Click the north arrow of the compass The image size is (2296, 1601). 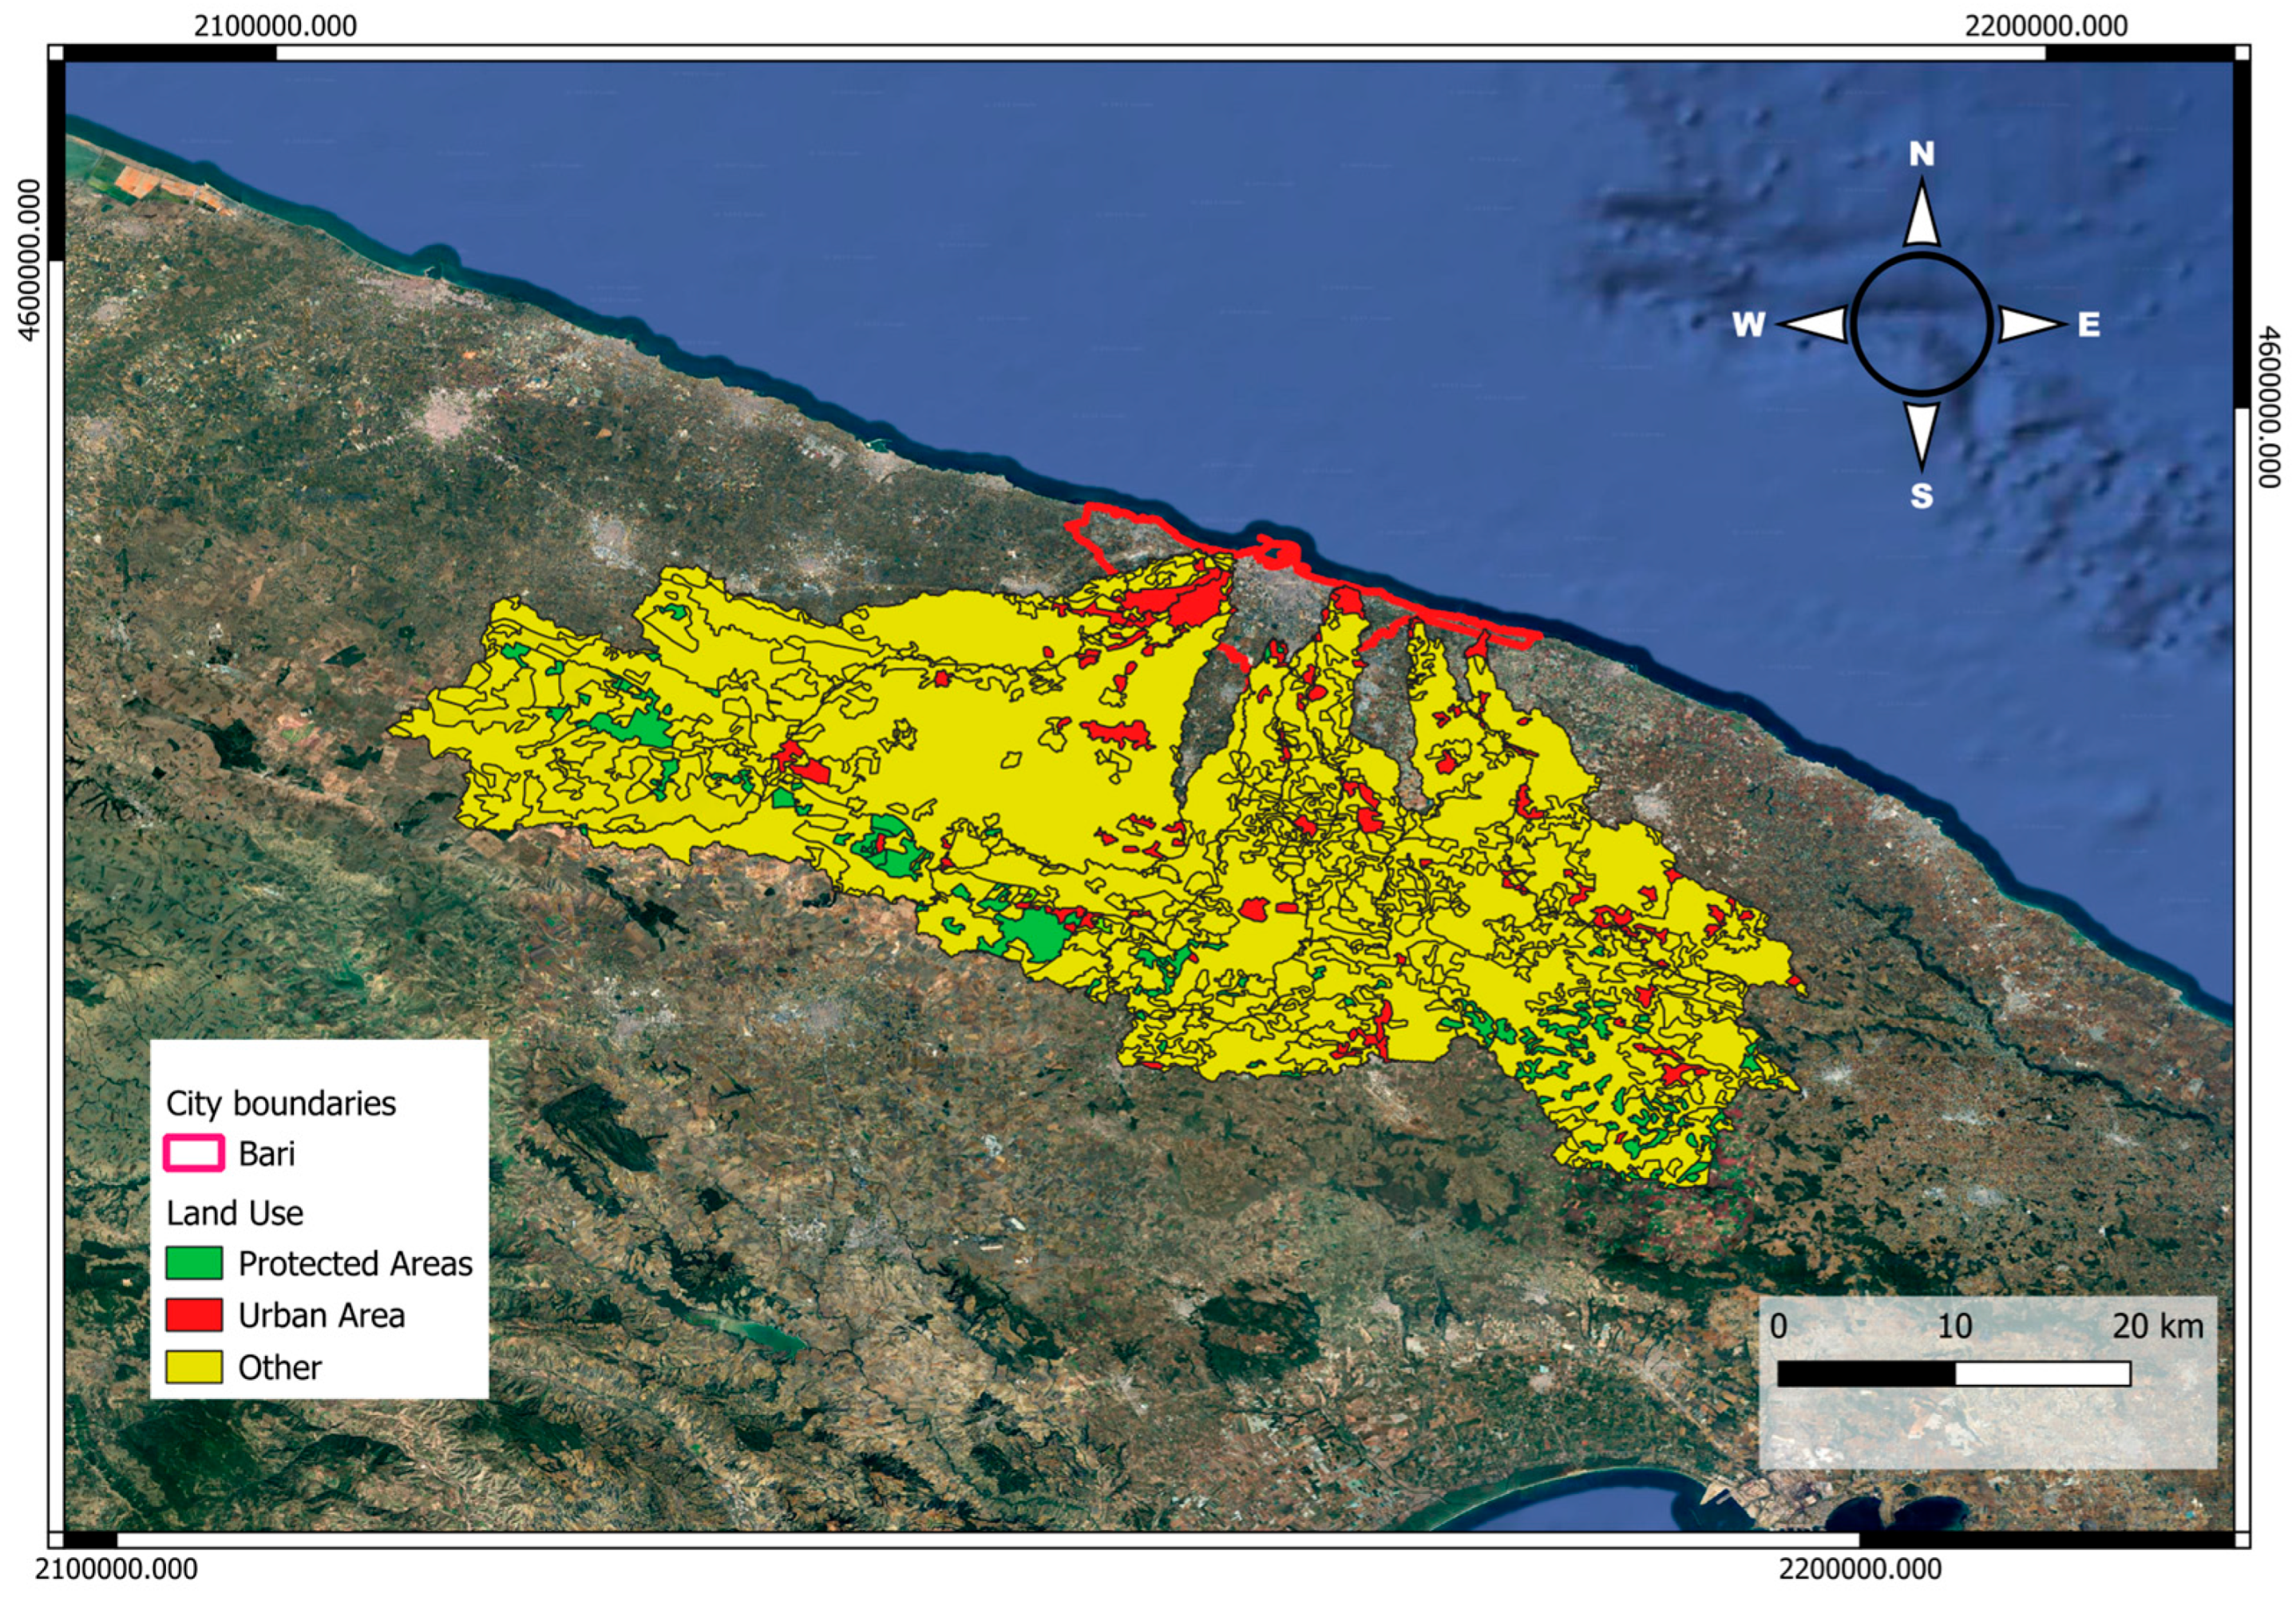[1921, 213]
